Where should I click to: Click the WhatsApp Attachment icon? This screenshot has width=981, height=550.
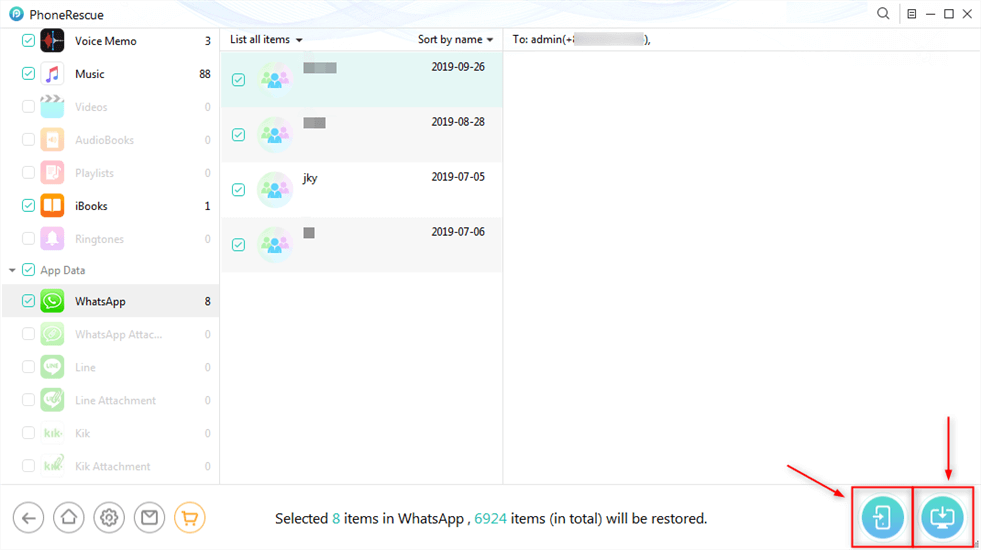tap(53, 334)
